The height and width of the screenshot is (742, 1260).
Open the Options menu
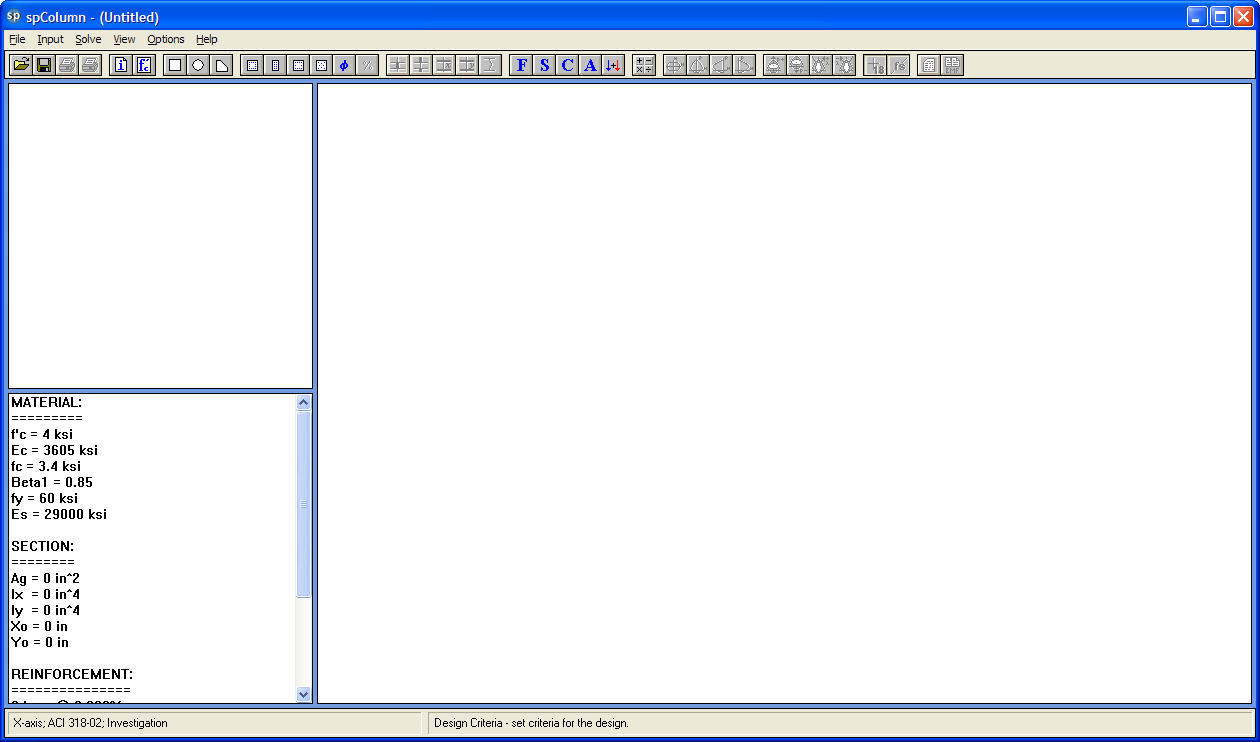click(x=166, y=40)
